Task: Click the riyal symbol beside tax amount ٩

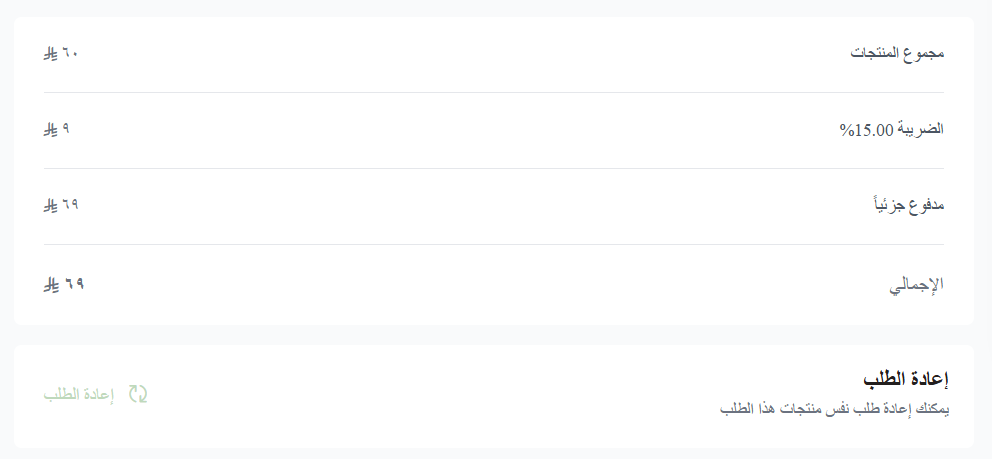Action: point(51,129)
